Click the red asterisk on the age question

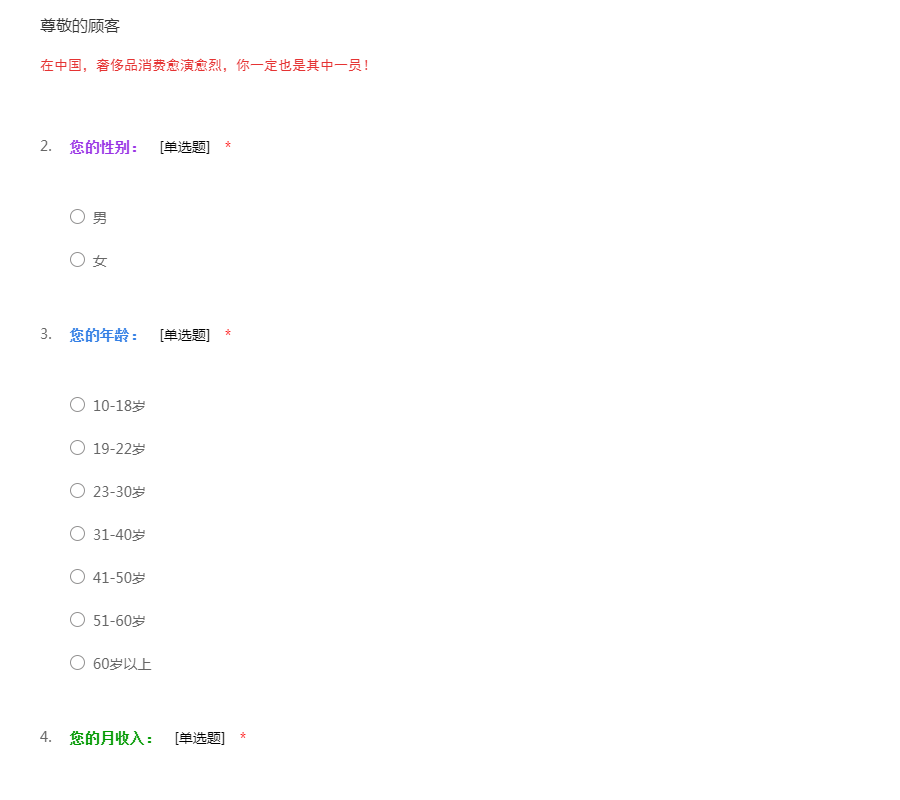tap(228, 336)
